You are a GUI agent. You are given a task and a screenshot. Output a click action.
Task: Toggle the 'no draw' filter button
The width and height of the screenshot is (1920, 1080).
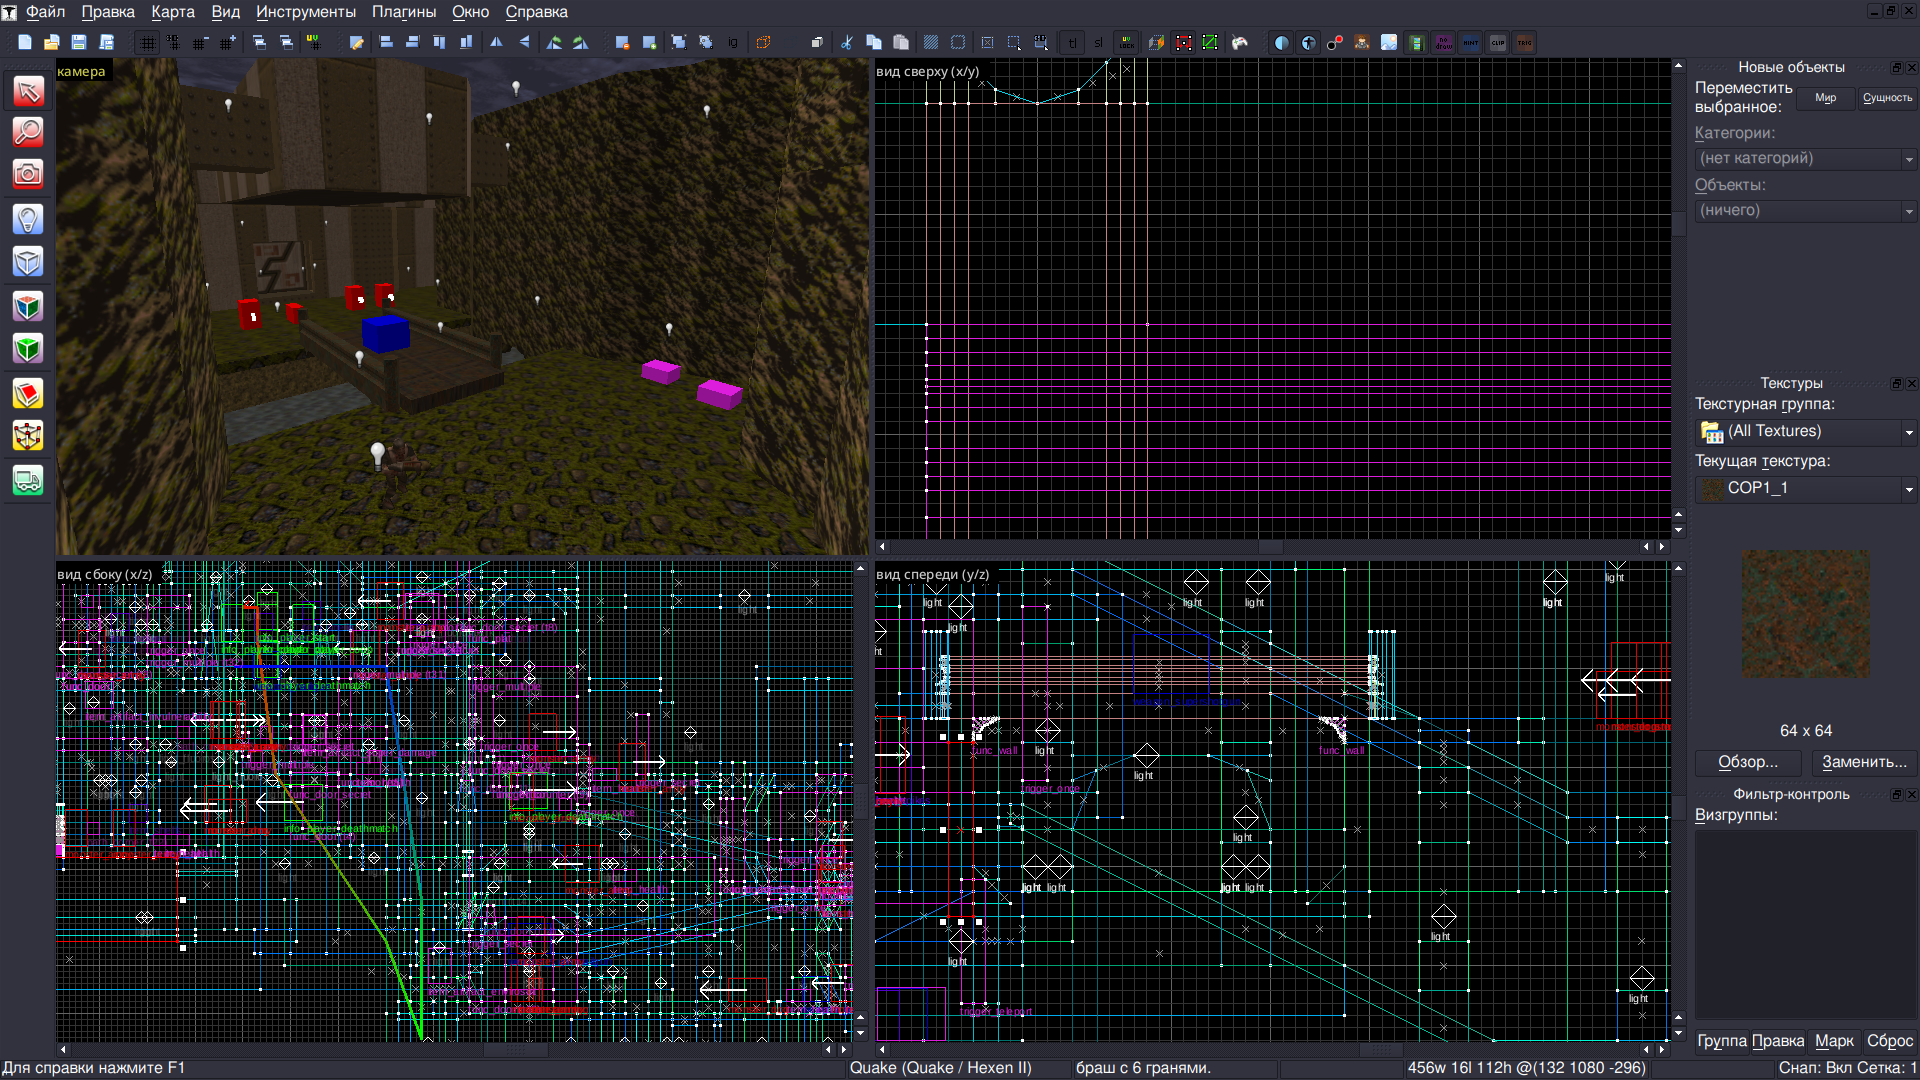1443,43
